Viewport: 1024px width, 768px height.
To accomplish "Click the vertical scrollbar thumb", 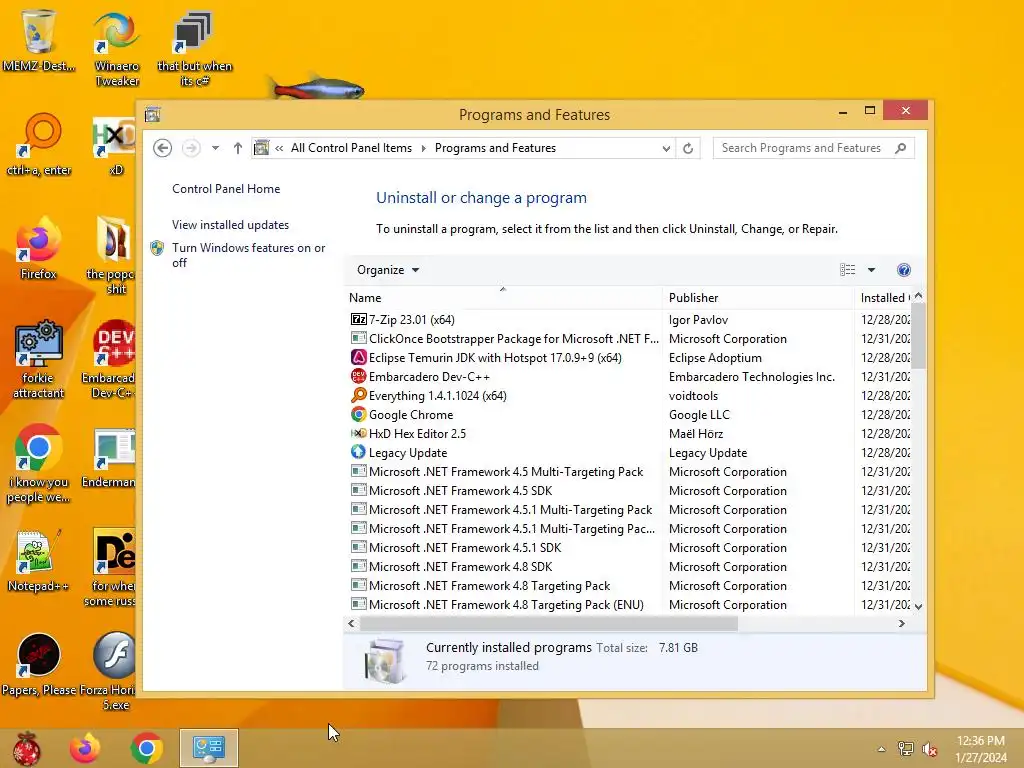I will pos(918,336).
